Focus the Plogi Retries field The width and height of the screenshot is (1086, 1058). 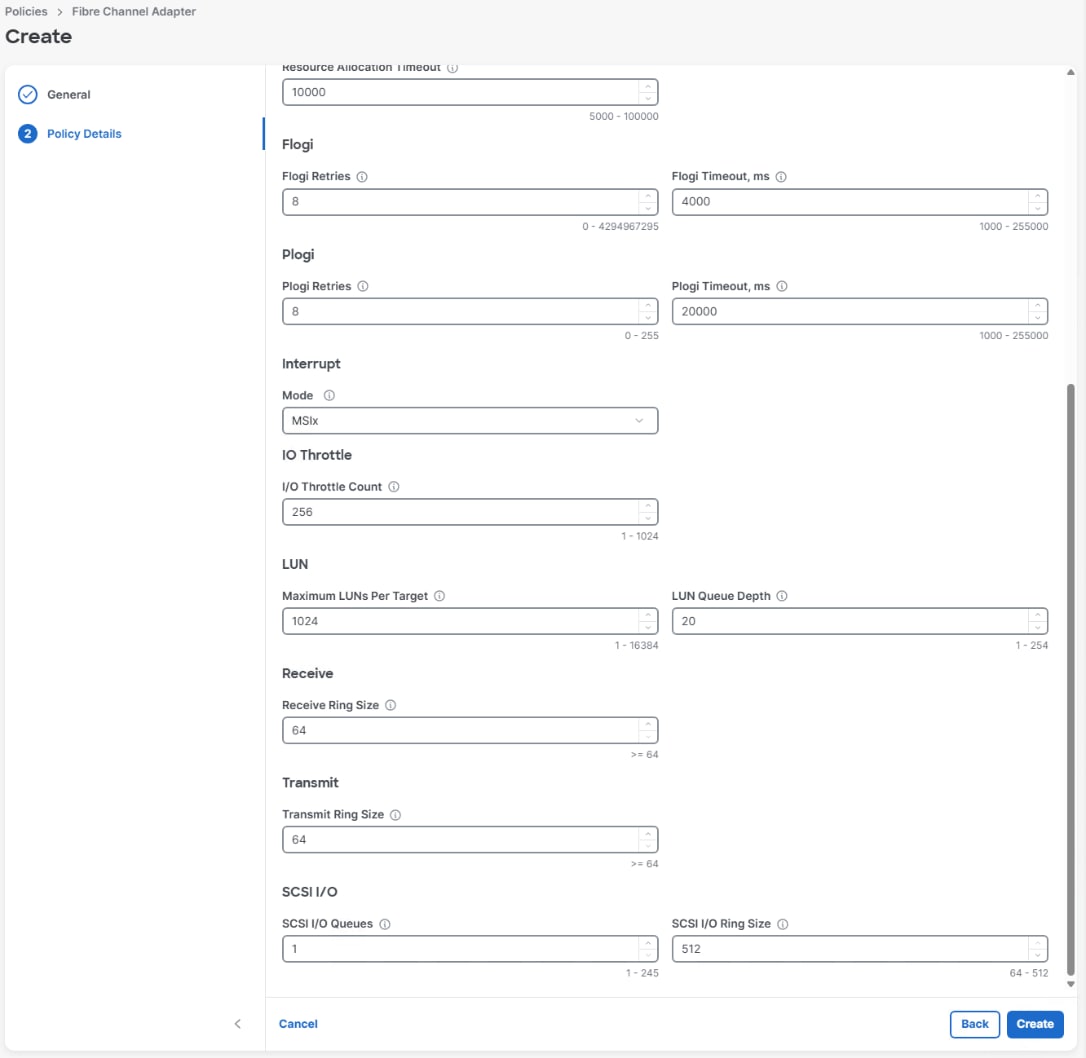click(470, 312)
